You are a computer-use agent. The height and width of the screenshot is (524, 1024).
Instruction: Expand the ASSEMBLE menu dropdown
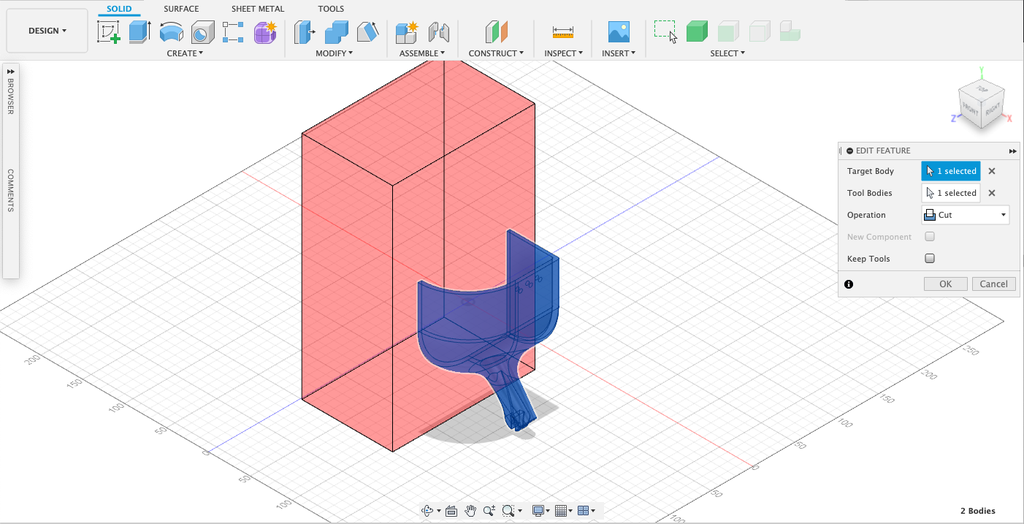422,54
